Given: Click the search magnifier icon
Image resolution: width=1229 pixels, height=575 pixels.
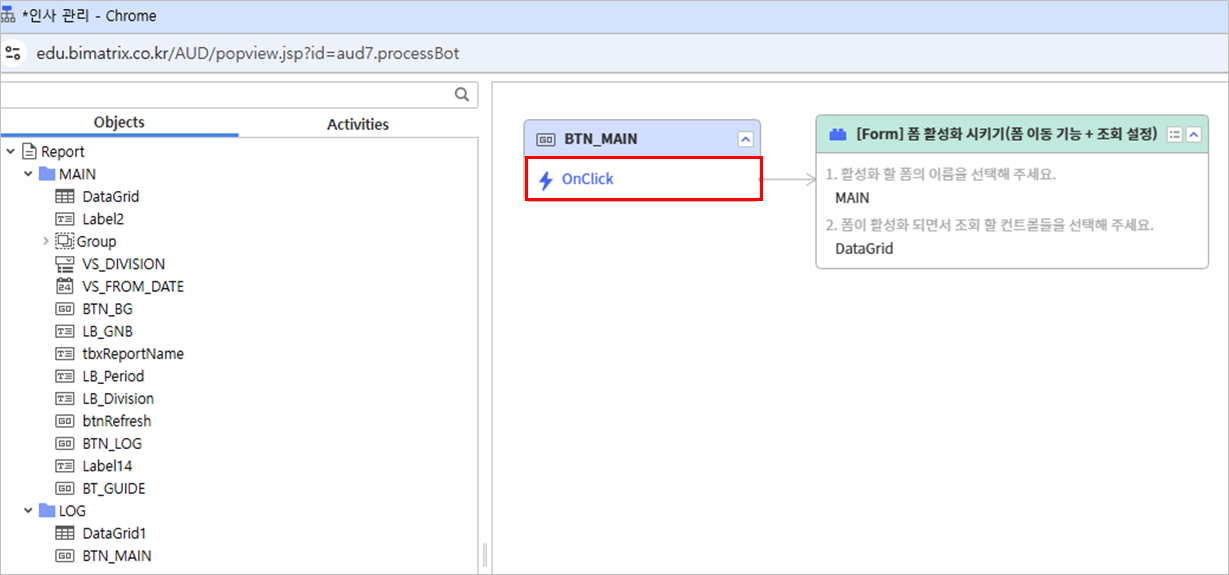Looking at the screenshot, I should coord(462,94).
